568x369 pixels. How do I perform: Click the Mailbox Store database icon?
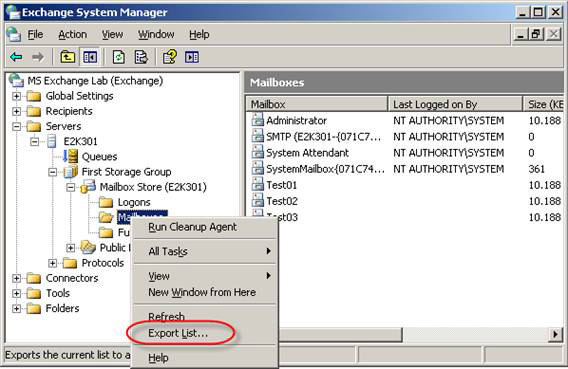[x=88, y=186]
